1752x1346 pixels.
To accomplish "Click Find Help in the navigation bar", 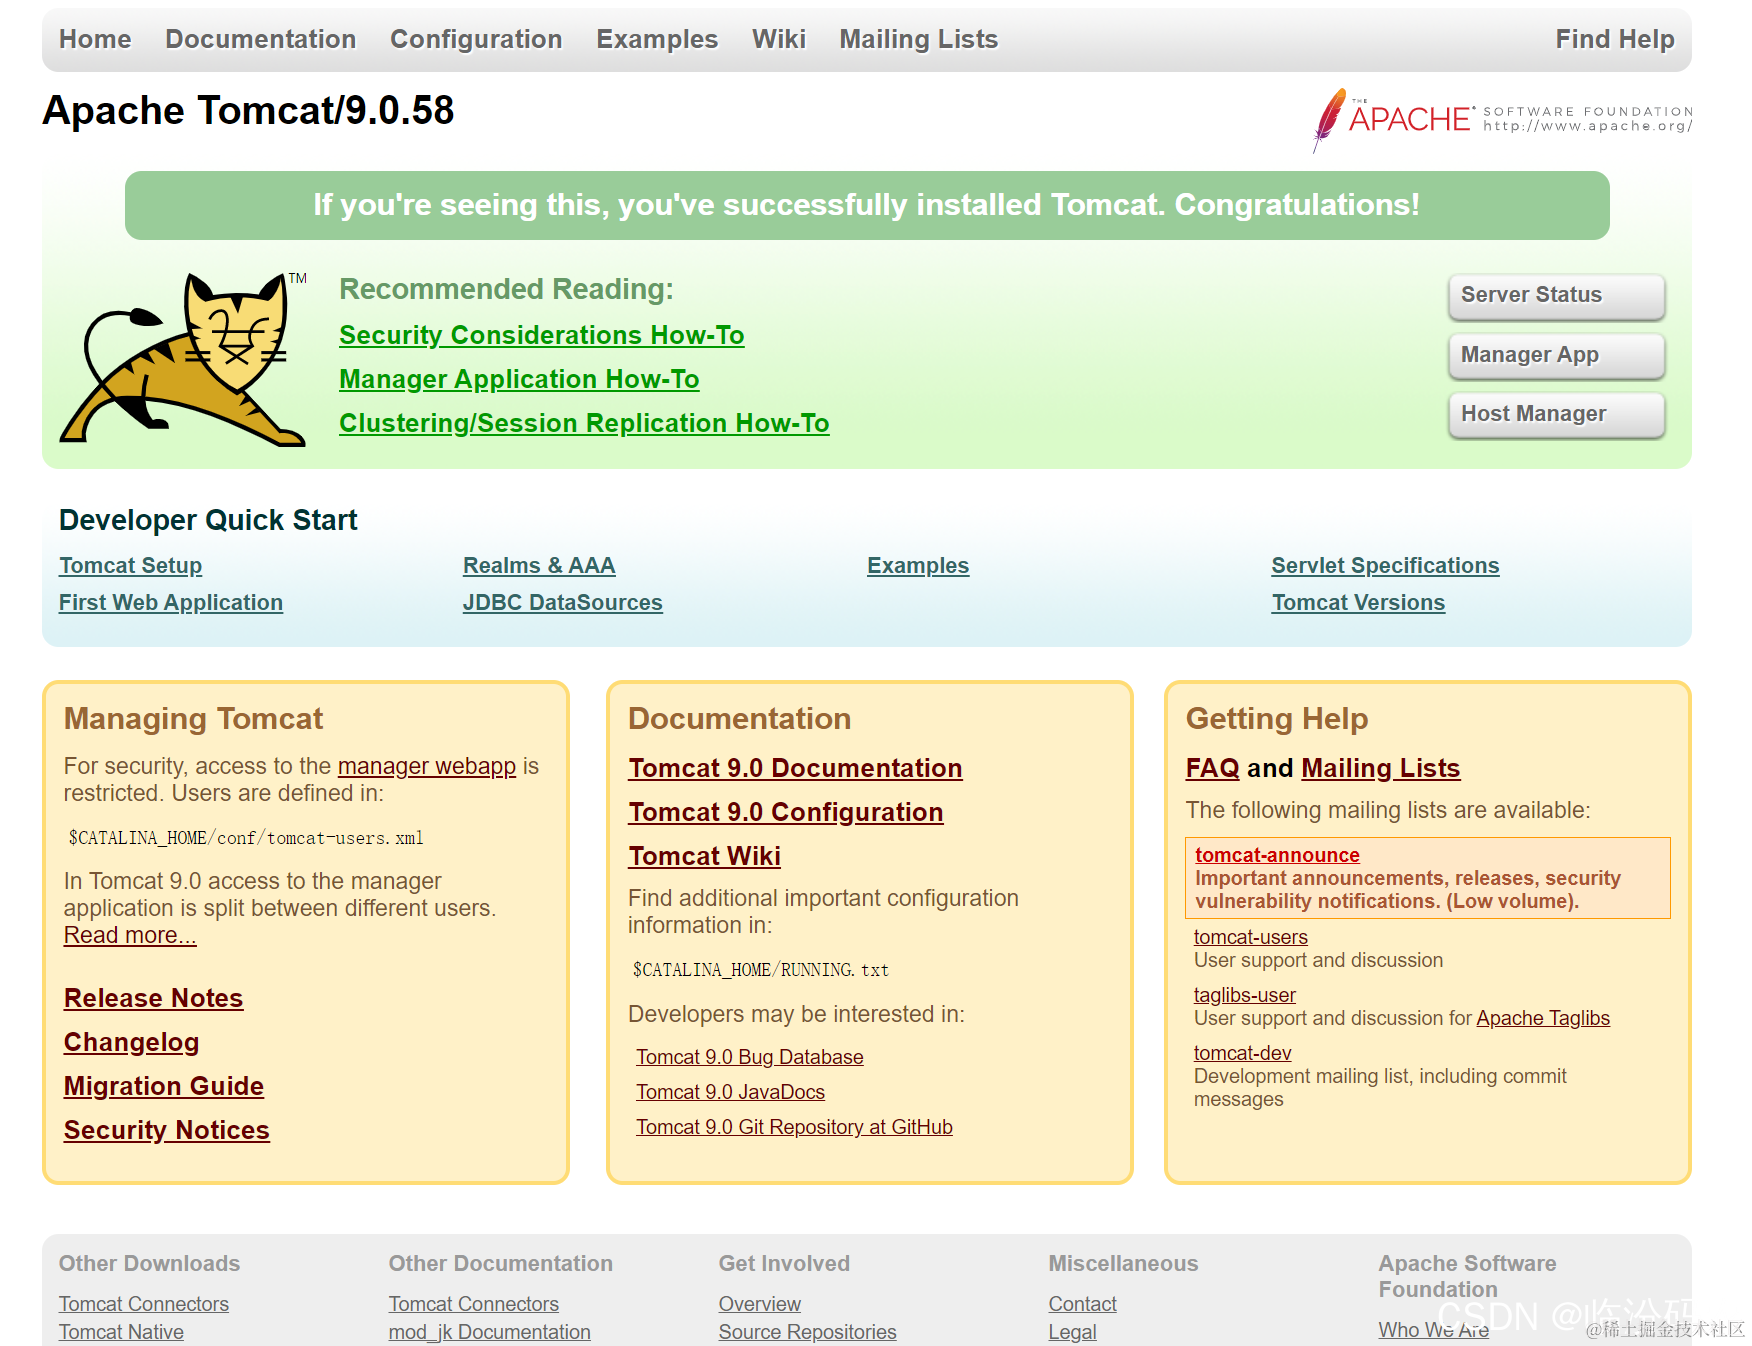I will [x=1615, y=39].
